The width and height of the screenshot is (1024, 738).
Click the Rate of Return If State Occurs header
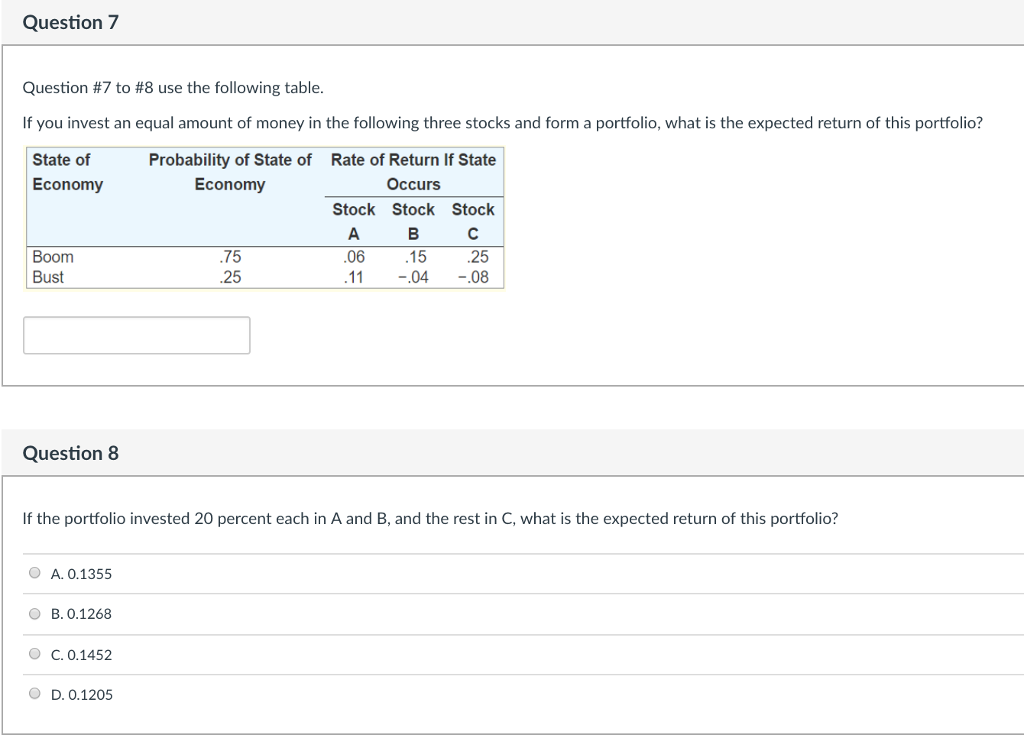click(411, 171)
